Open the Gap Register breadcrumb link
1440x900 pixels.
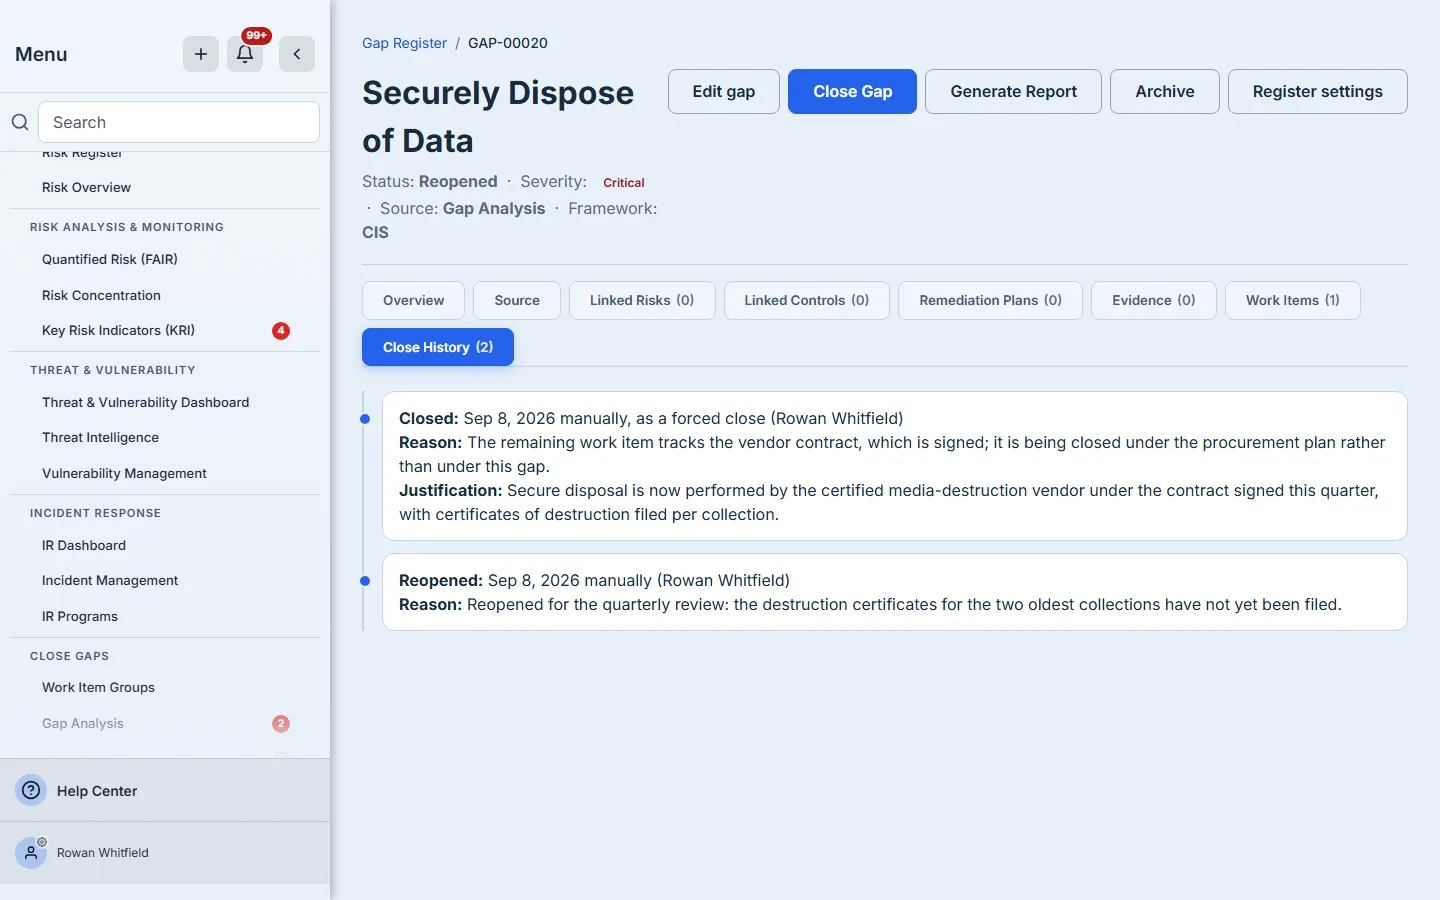404,43
